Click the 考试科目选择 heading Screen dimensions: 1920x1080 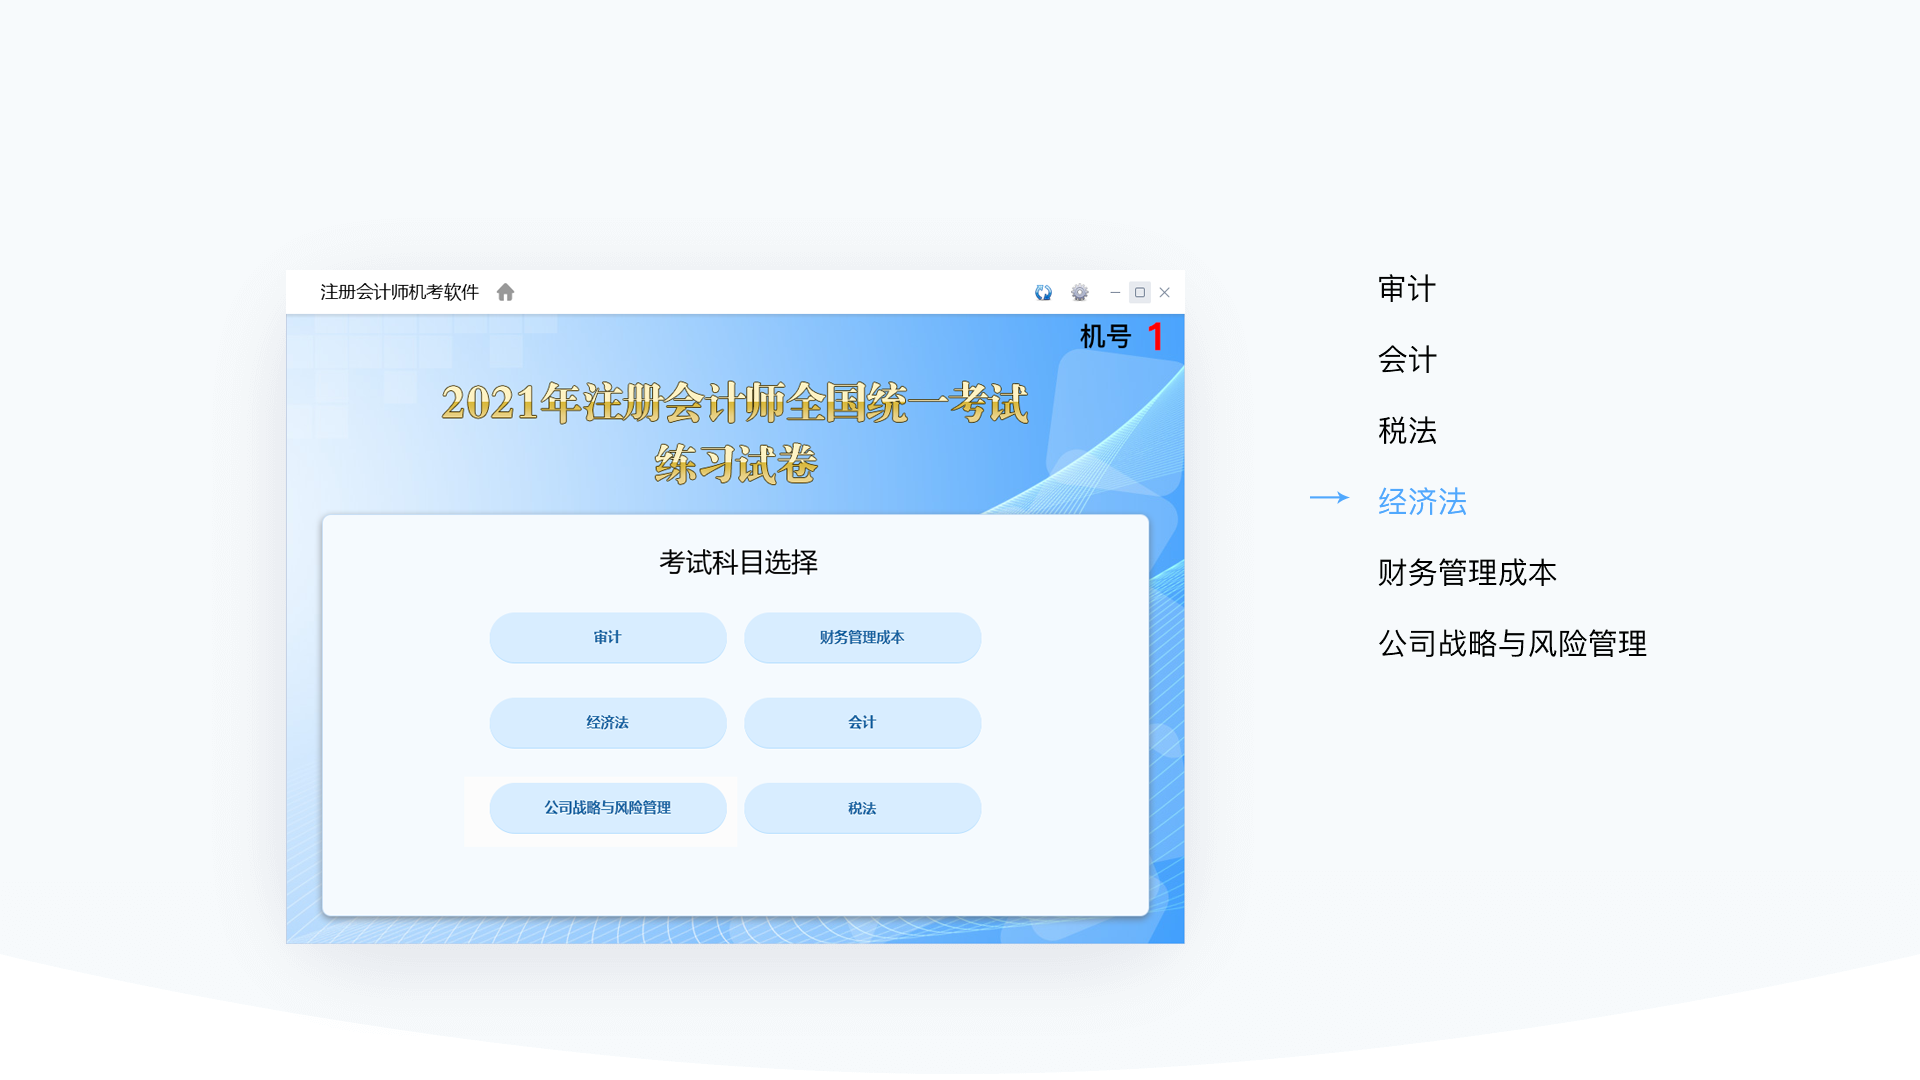pyautogui.click(x=738, y=562)
